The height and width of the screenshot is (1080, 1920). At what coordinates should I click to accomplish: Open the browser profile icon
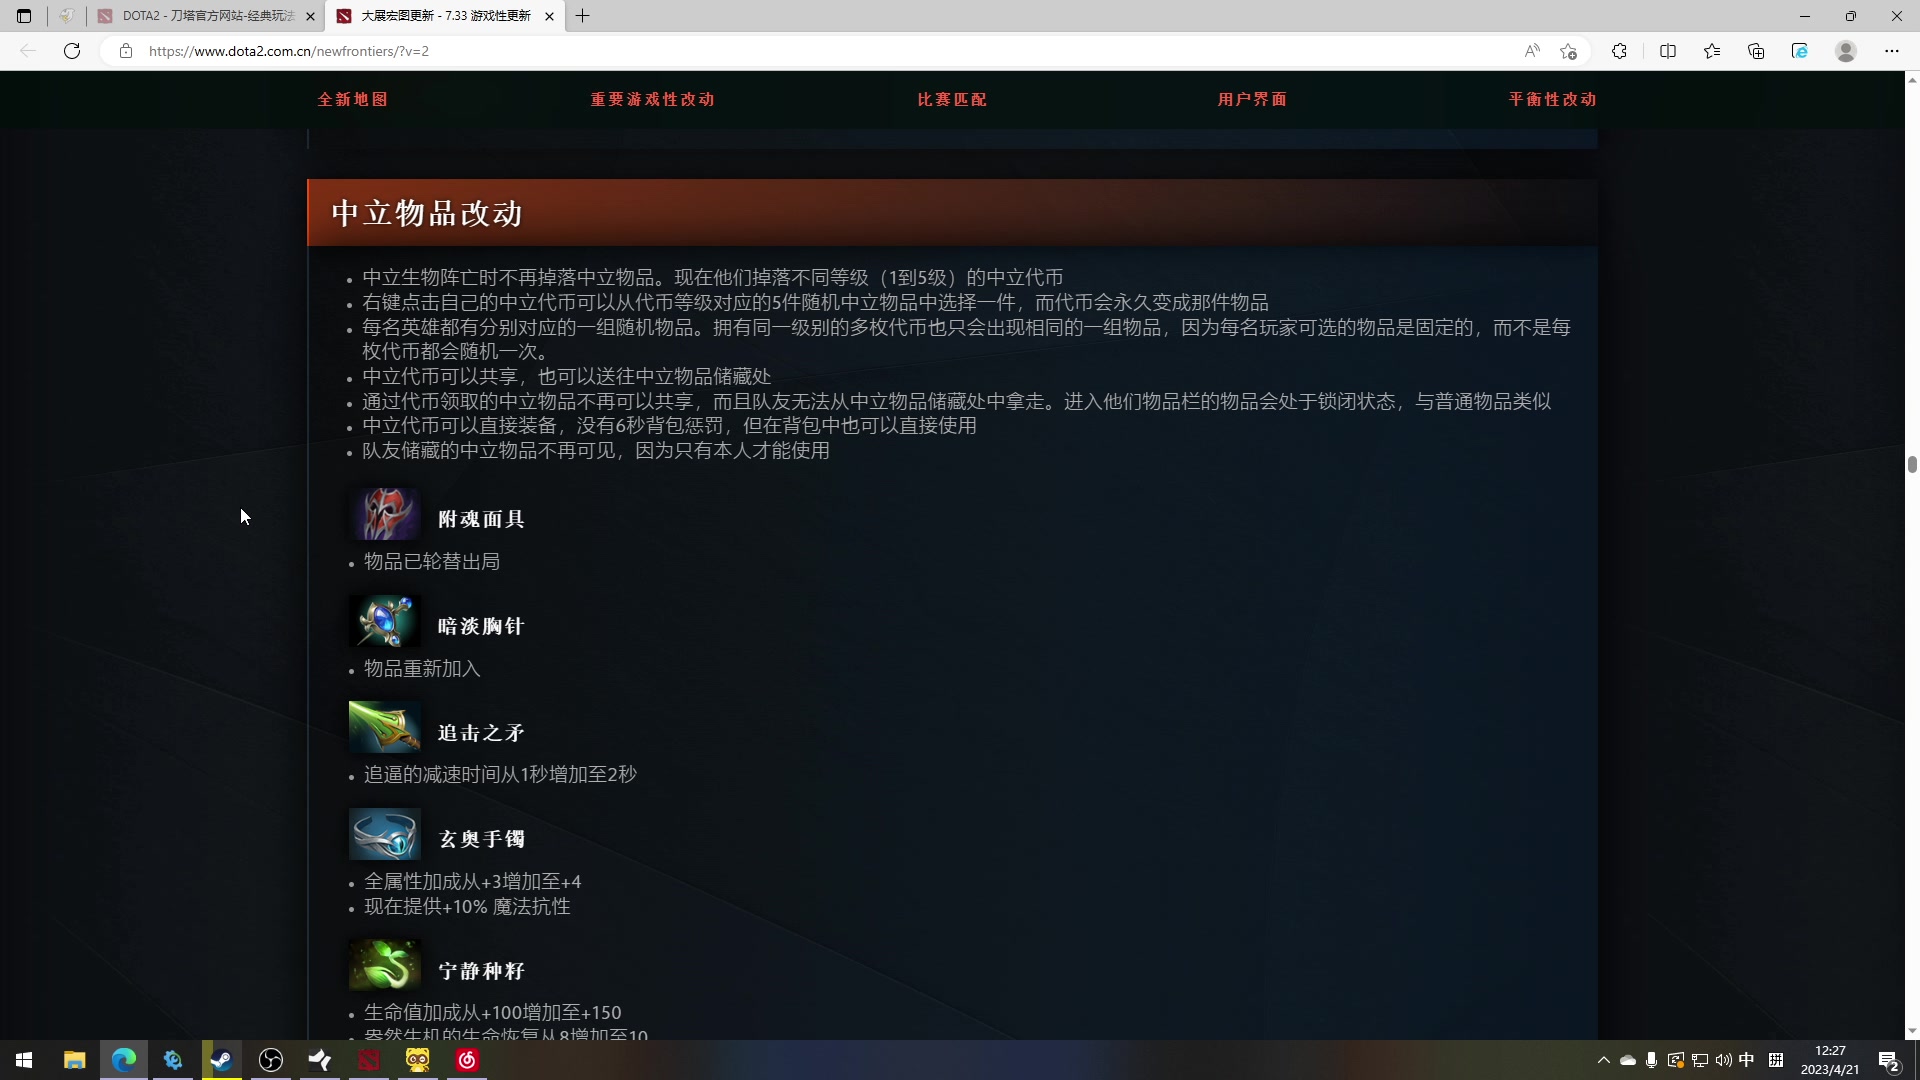coord(1845,51)
